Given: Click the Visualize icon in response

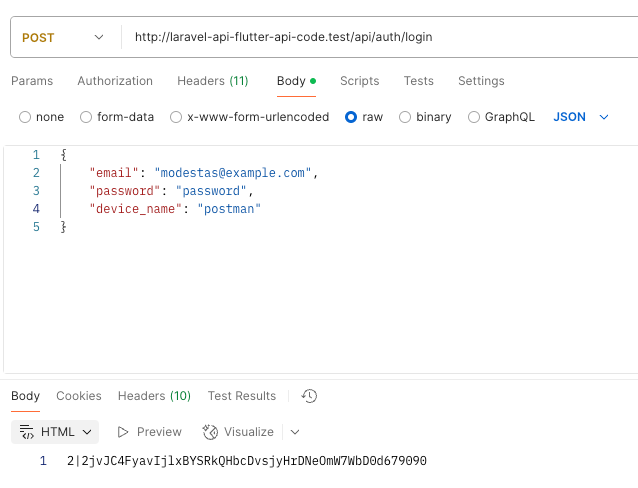Looking at the screenshot, I should pos(210,432).
